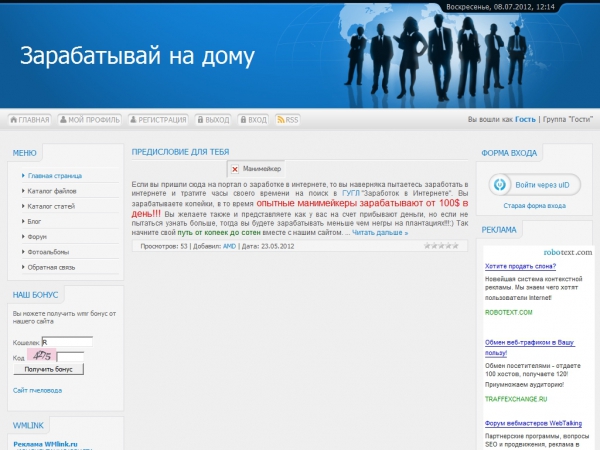Click the lock icon beside ВЫХОД
The image size is (600, 450).
(199, 120)
